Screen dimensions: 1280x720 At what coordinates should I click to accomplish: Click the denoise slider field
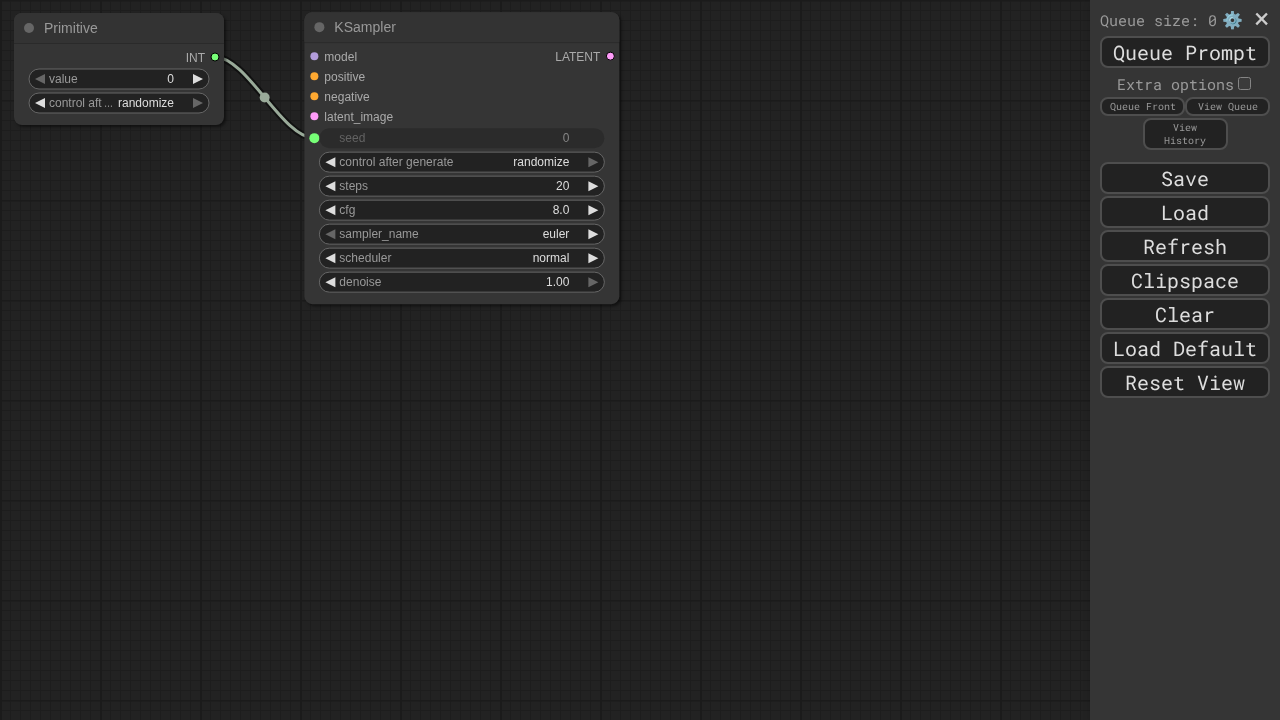[461, 282]
